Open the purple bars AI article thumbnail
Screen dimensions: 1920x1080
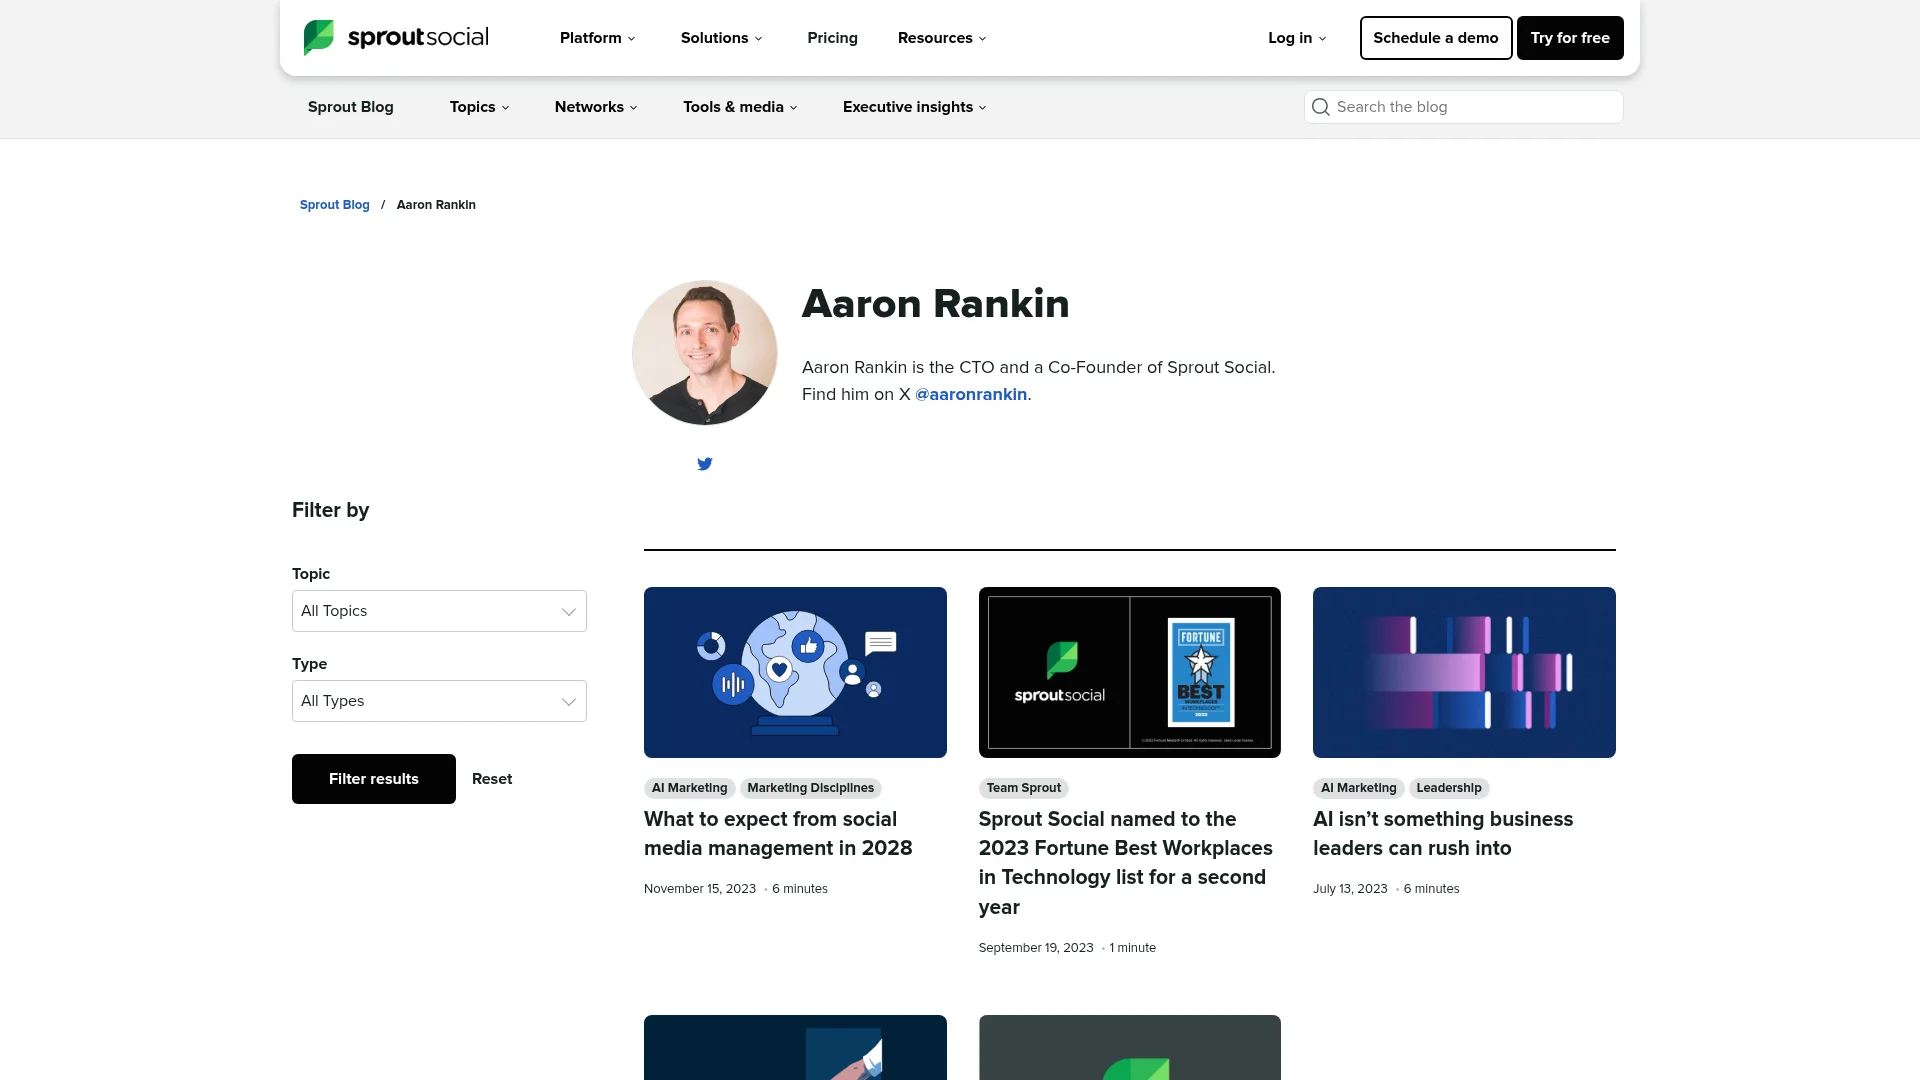click(x=1464, y=672)
